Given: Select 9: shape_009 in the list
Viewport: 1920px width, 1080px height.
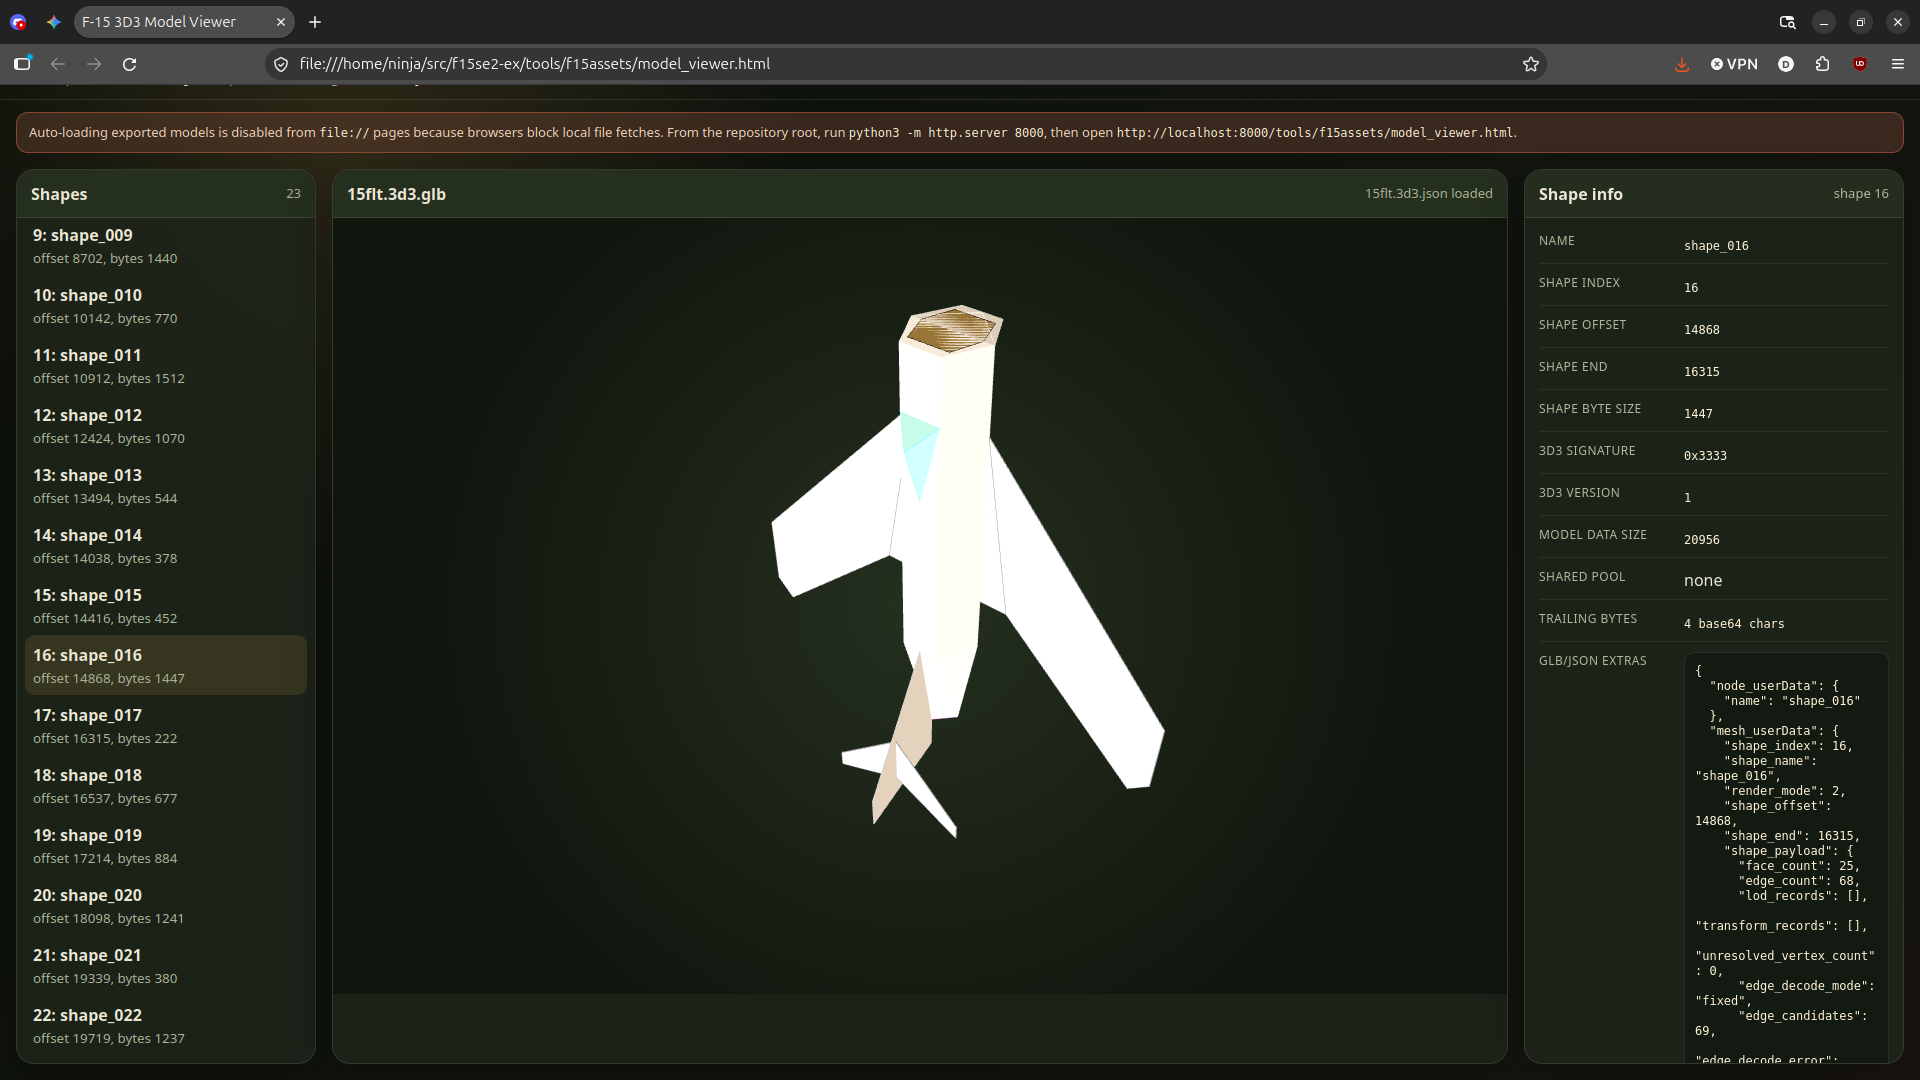Looking at the screenshot, I should tap(166, 246).
